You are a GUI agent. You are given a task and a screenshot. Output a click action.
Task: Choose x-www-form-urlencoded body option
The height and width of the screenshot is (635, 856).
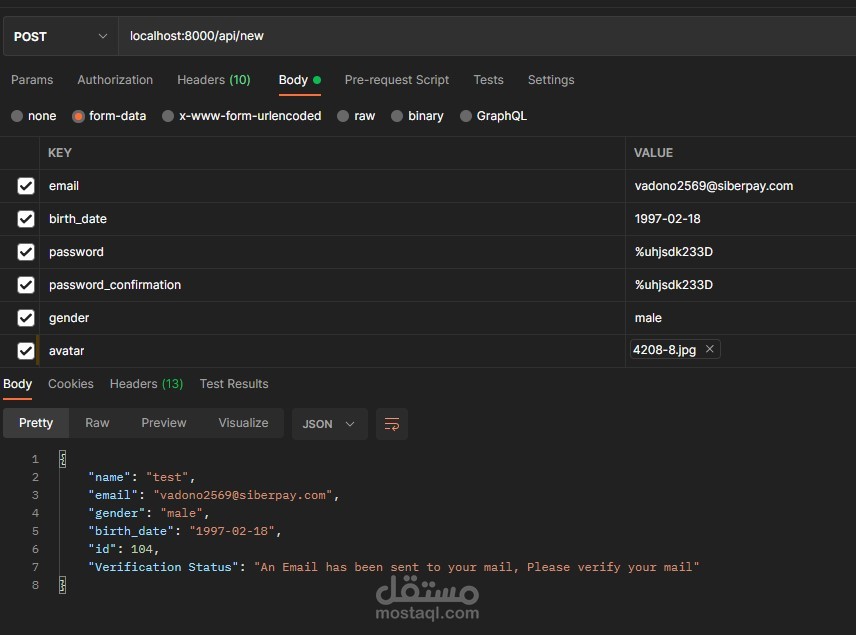(x=168, y=116)
